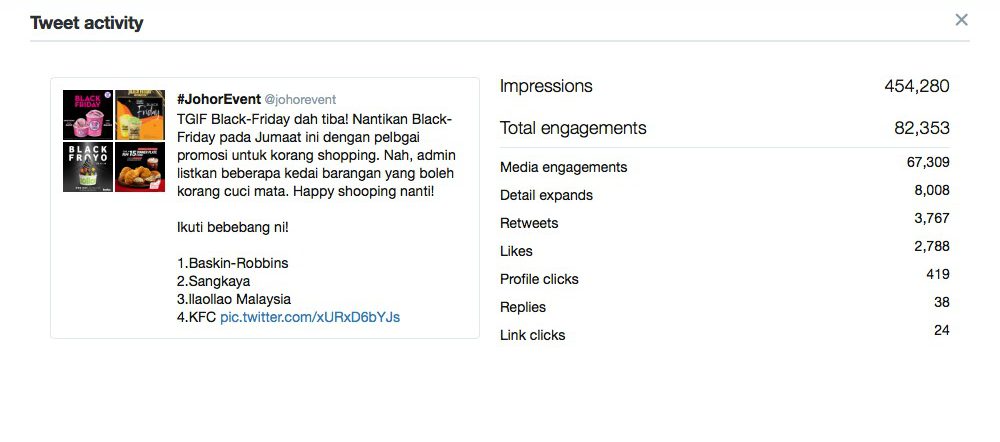The image size is (1000, 442).
Task: Open the green drink thumbnail image
Action: click(140, 115)
